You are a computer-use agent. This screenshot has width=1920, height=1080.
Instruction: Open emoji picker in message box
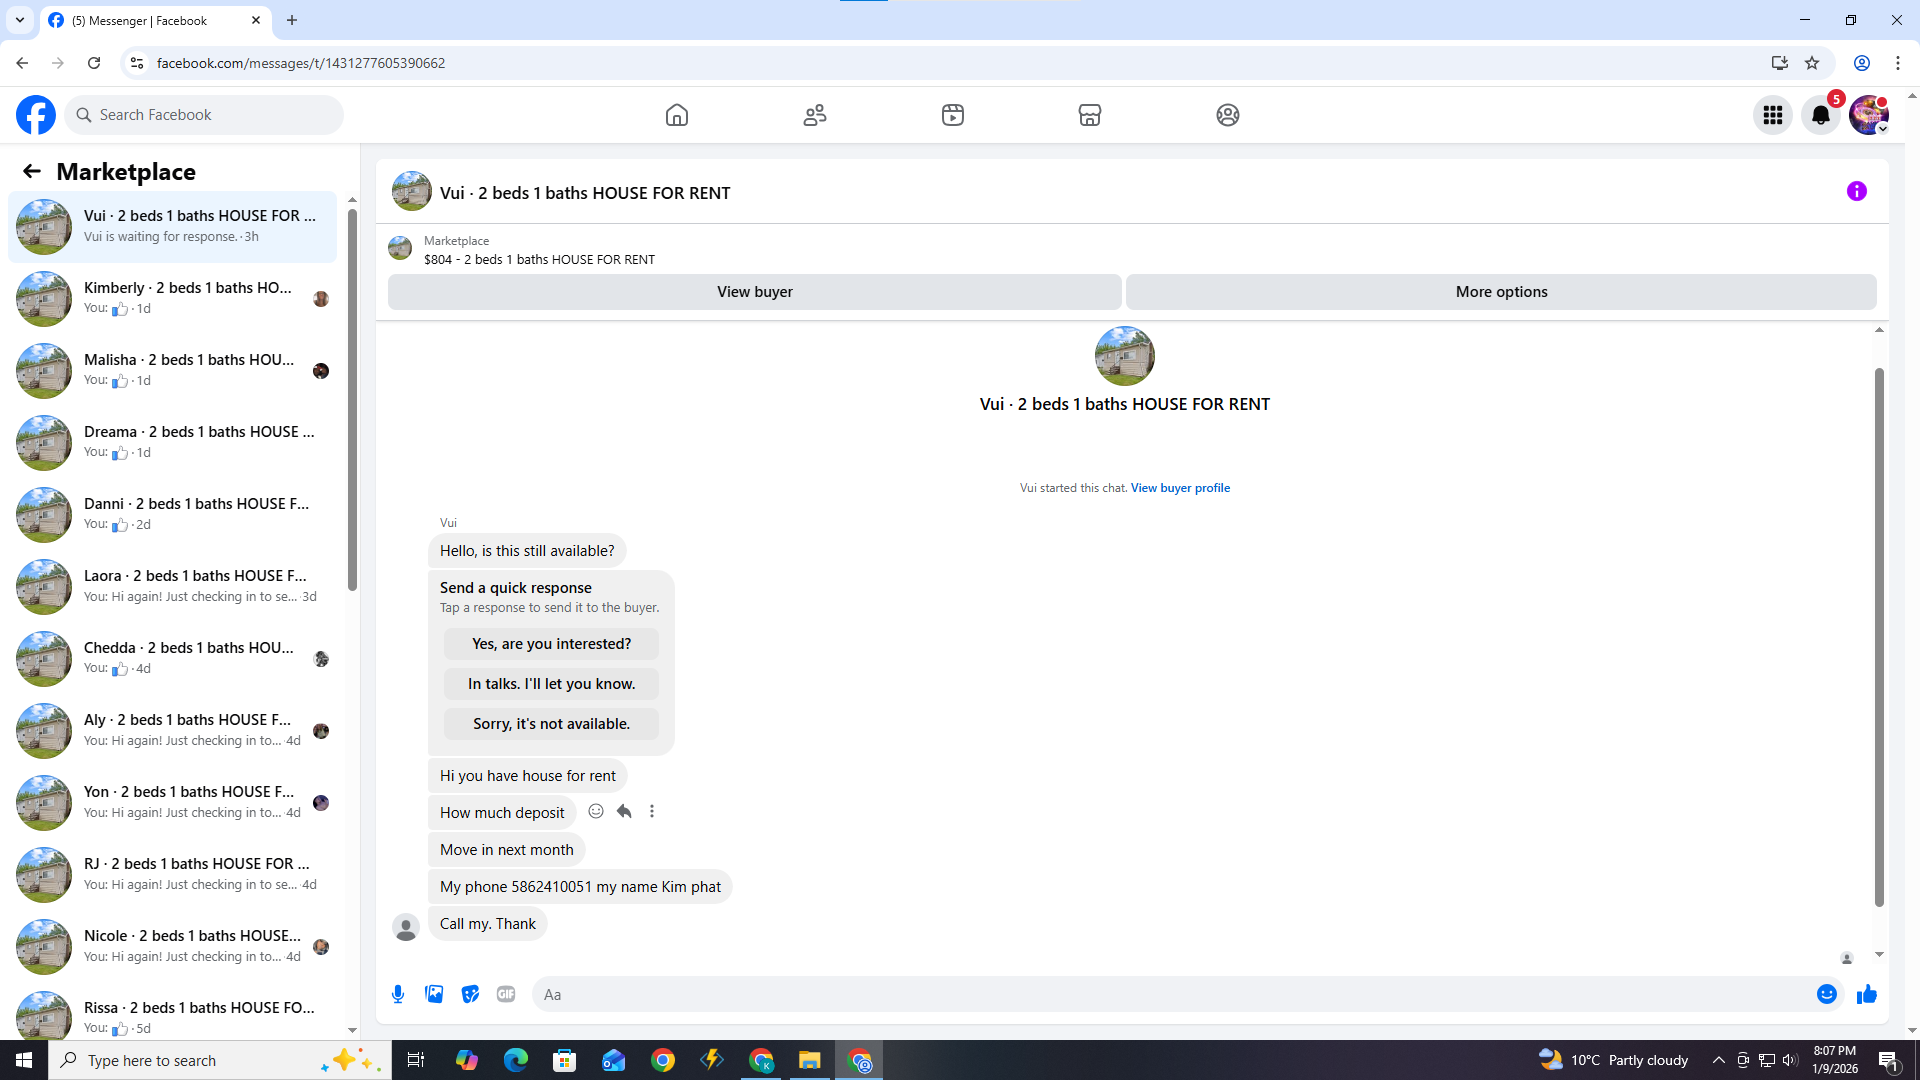(x=1826, y=994)
